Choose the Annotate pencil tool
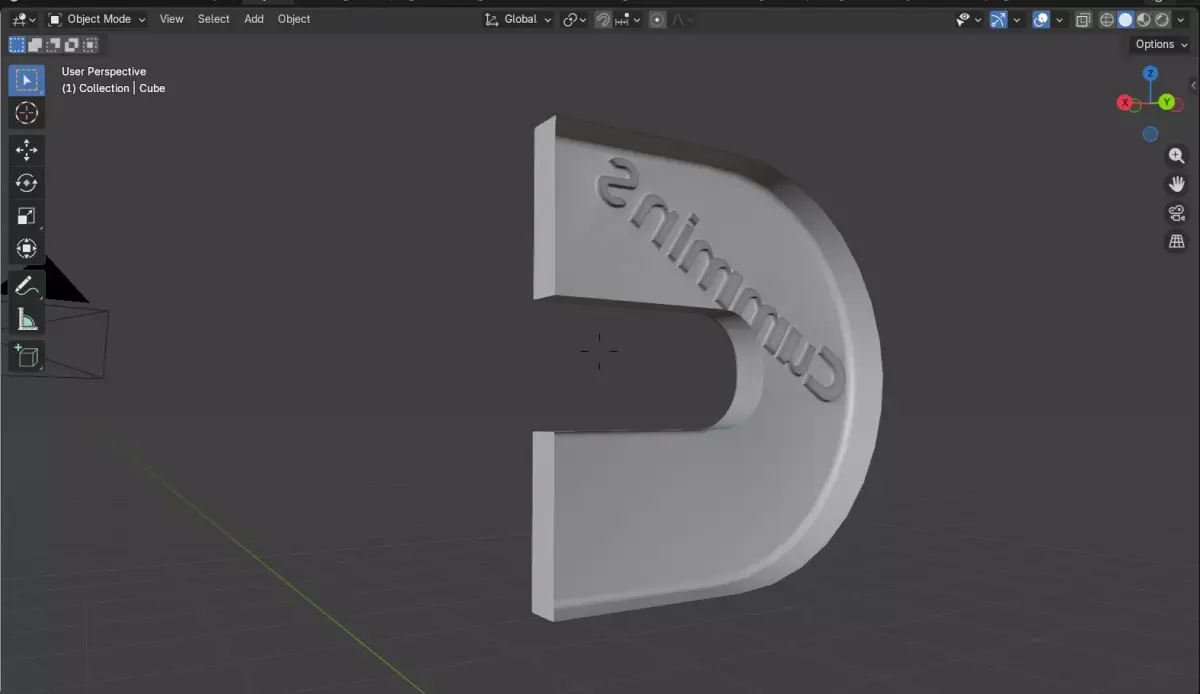Viewport: 1200px width, 694px height. point(27,287)
